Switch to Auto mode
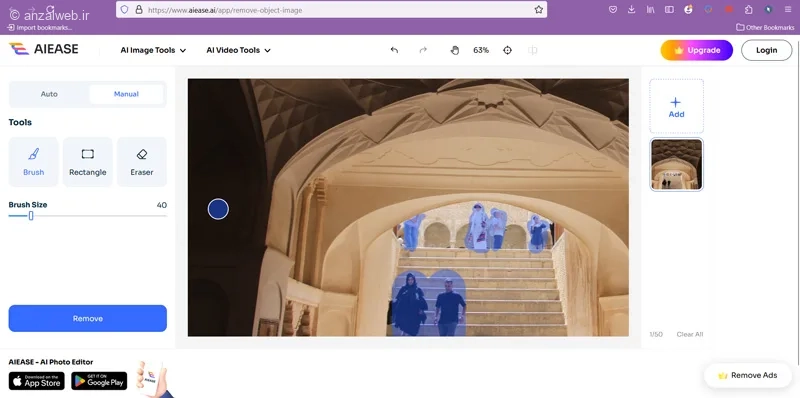 tap(49, 94)
